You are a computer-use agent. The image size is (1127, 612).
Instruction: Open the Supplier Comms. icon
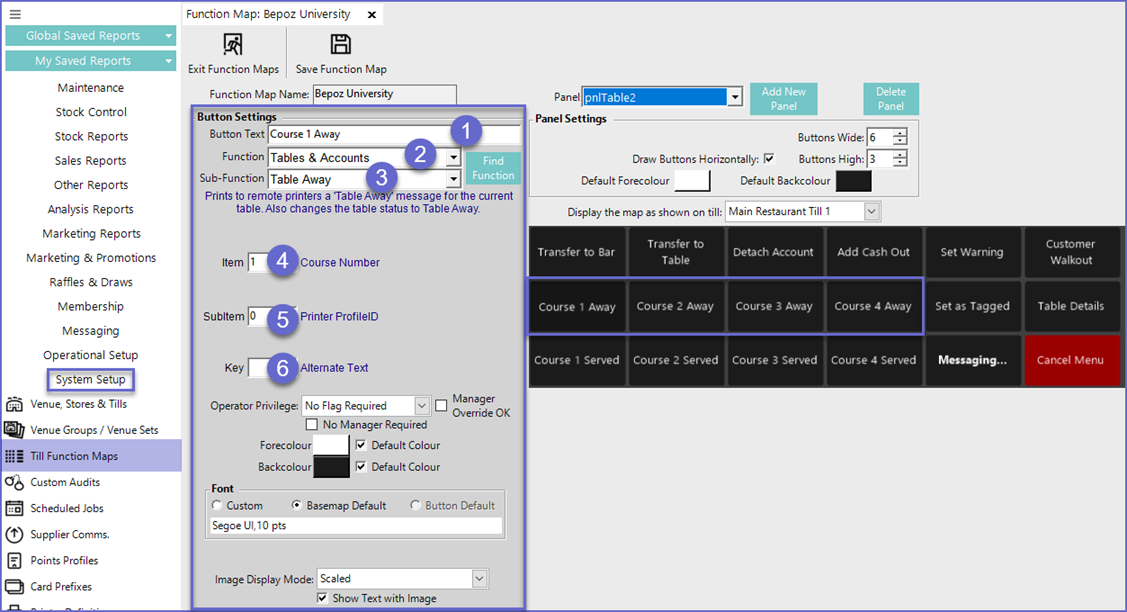pos(14,534)
